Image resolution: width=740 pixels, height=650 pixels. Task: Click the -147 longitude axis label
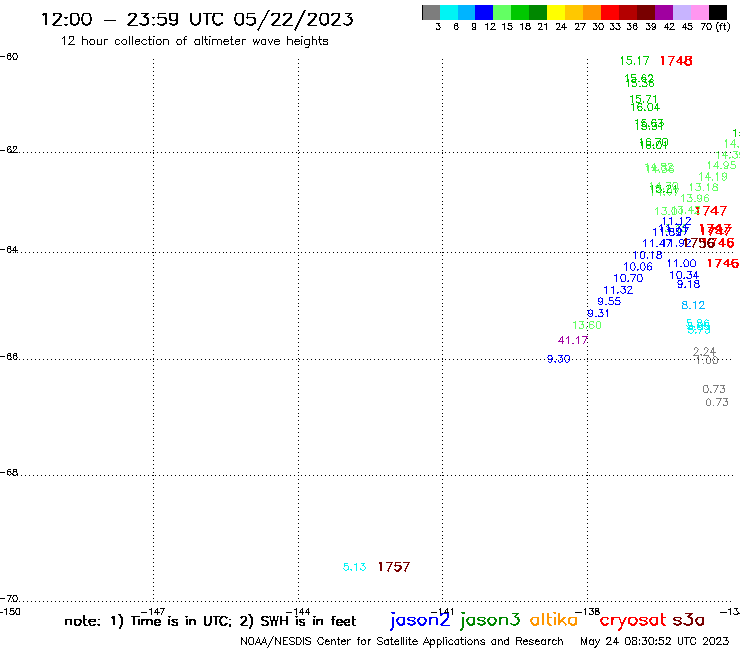(153, 612)
